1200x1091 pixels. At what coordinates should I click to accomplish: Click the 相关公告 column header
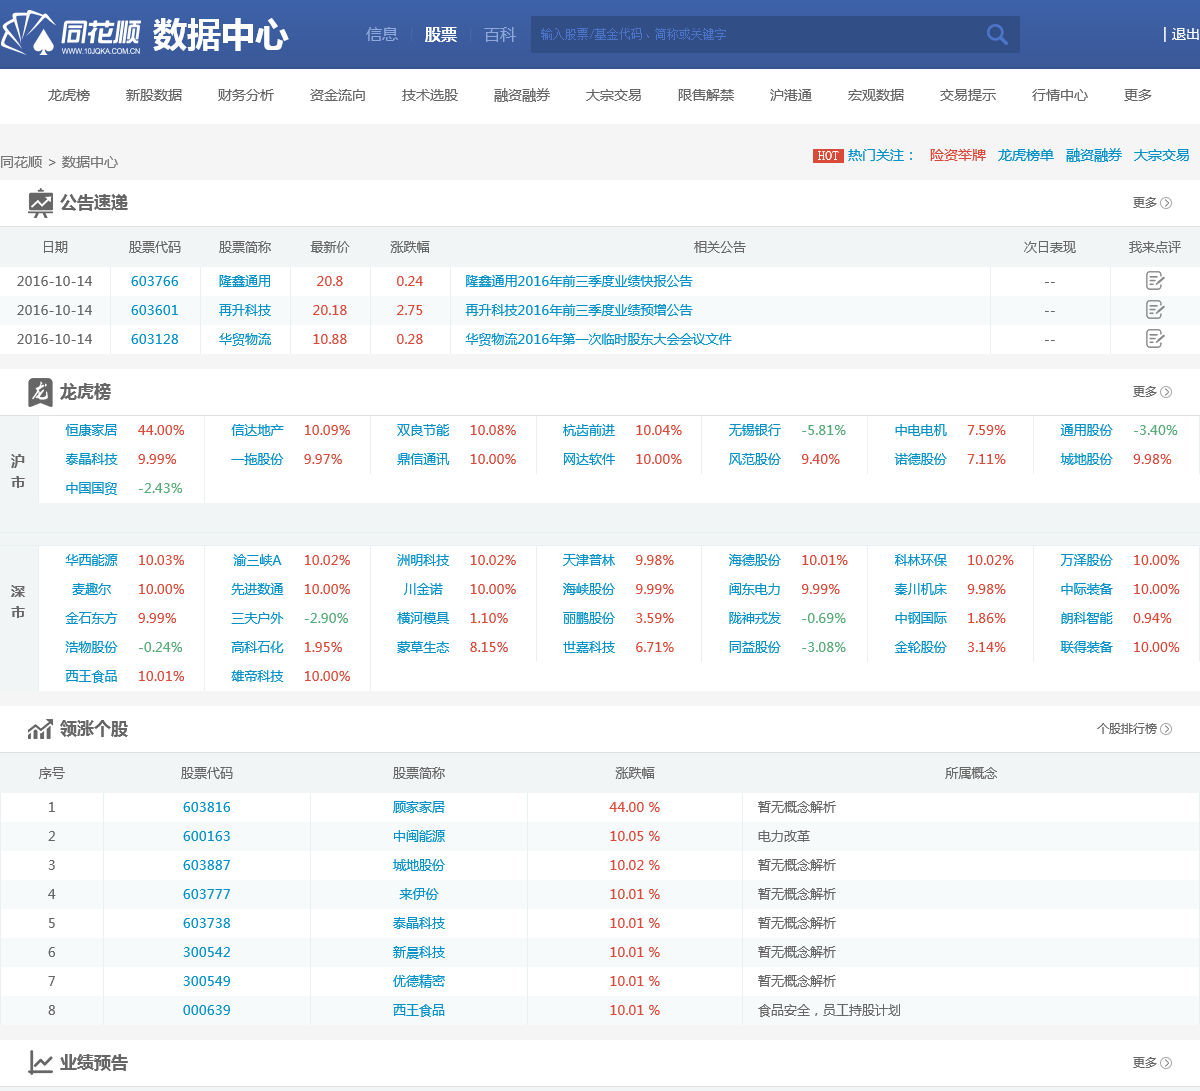tap(720, 247)
